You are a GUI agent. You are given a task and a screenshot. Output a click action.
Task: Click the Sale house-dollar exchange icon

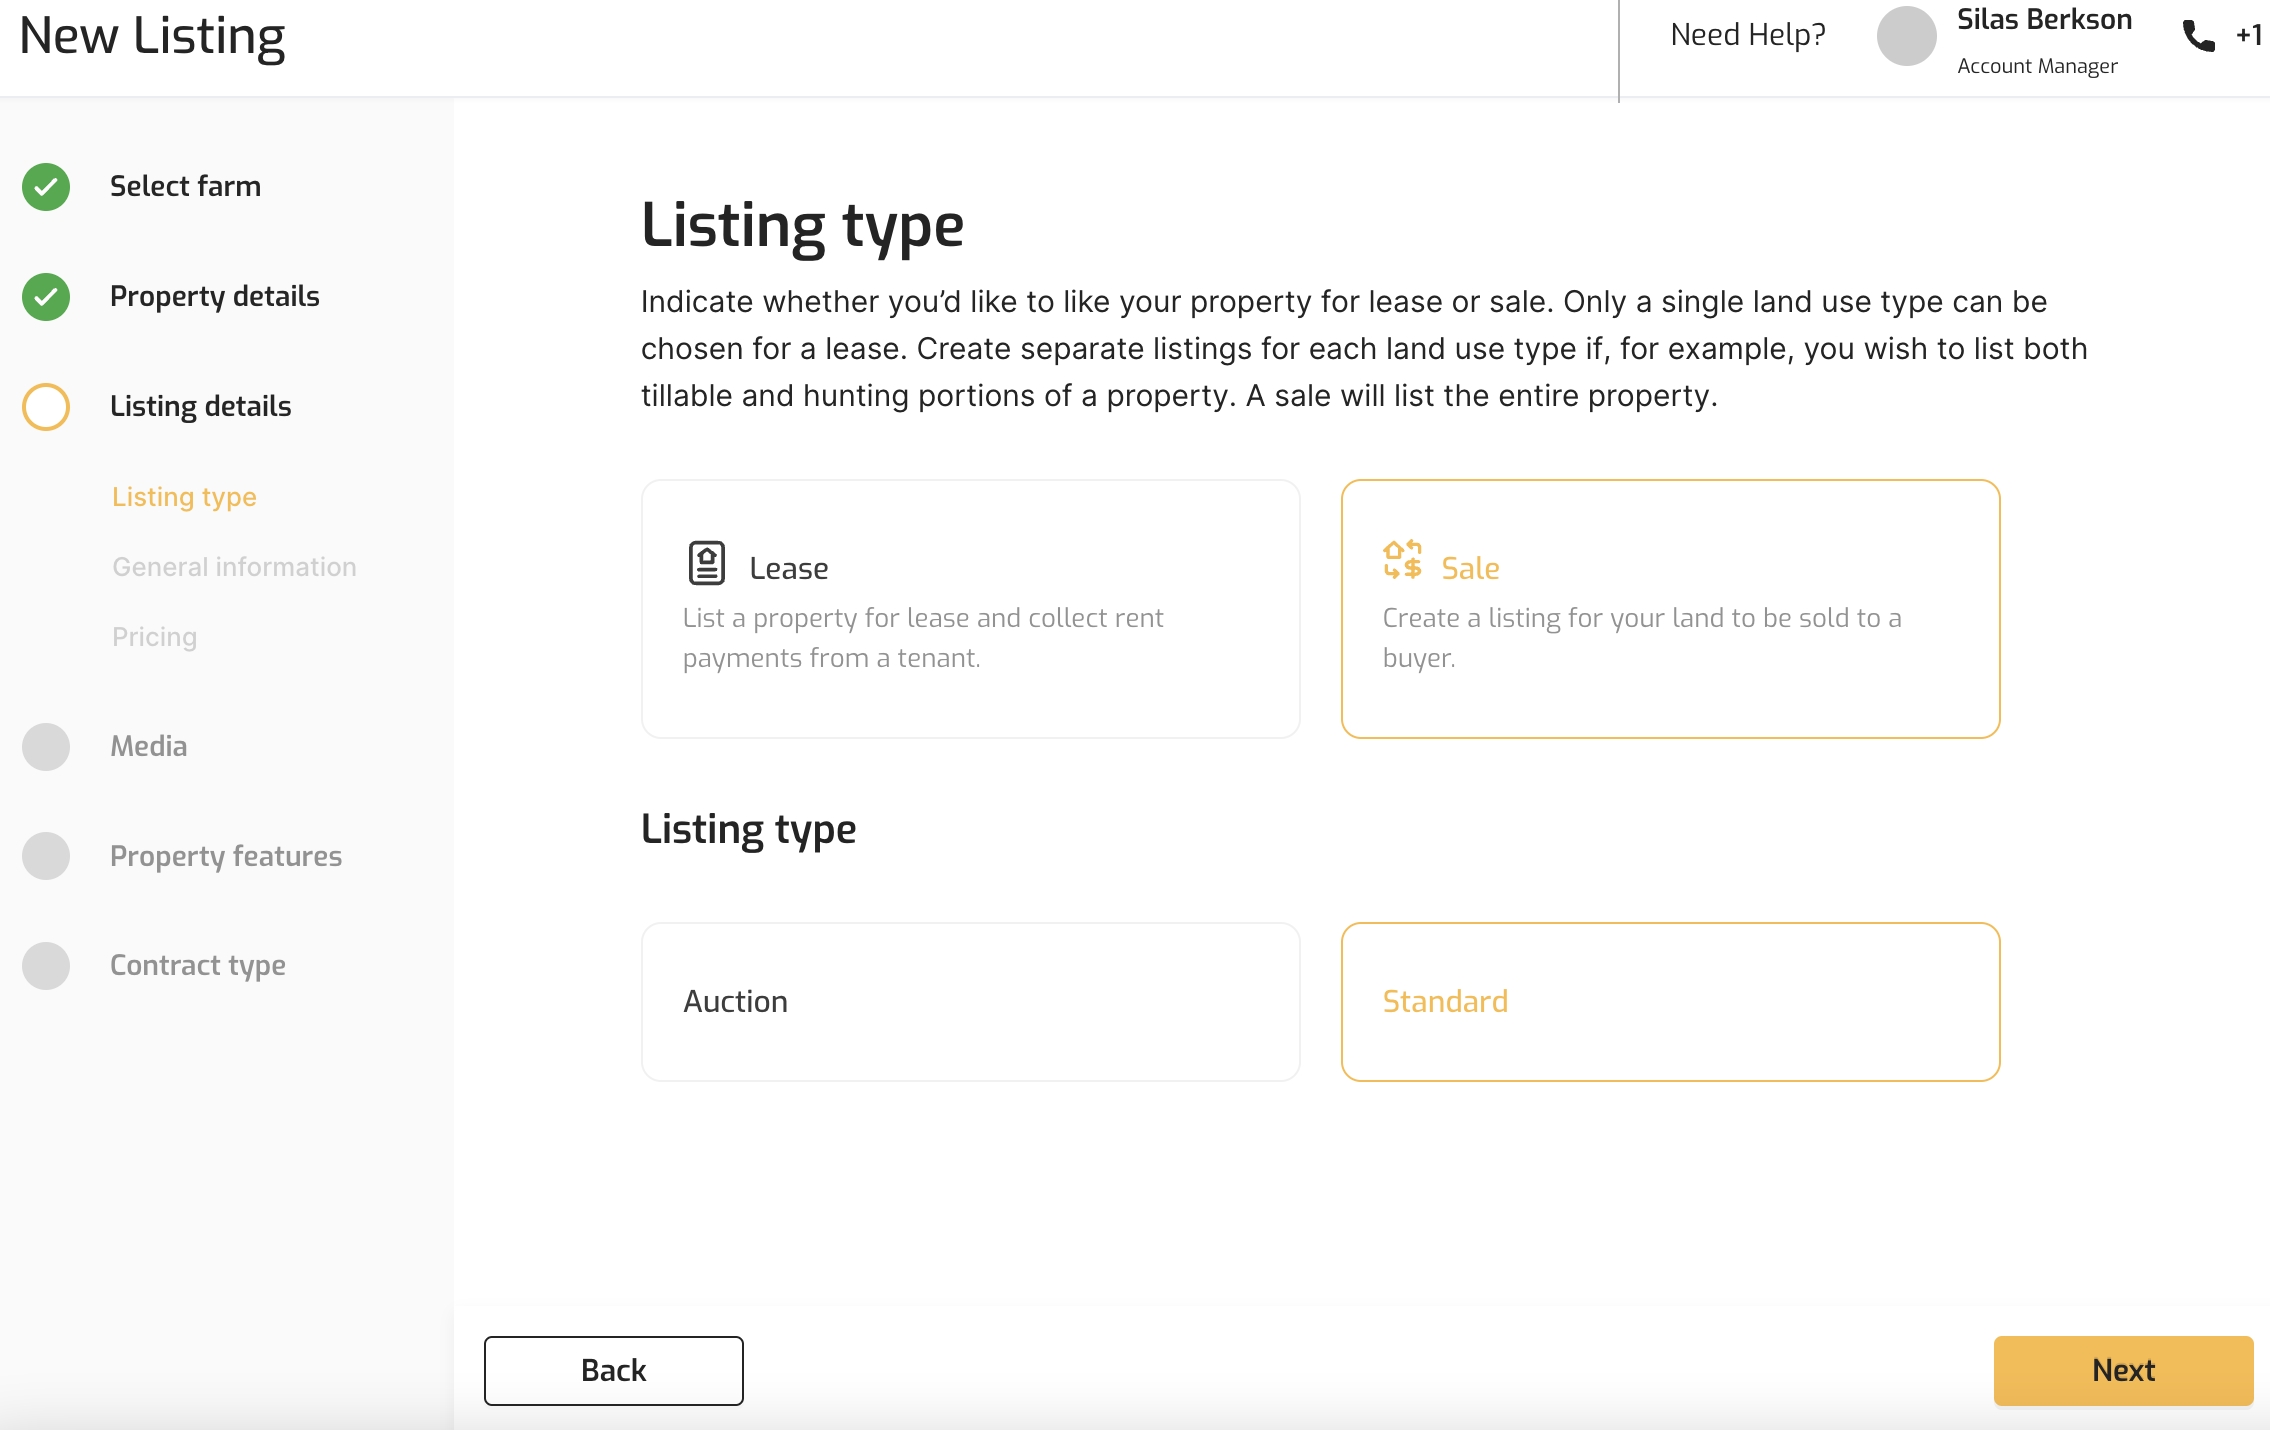[1402, 560]
